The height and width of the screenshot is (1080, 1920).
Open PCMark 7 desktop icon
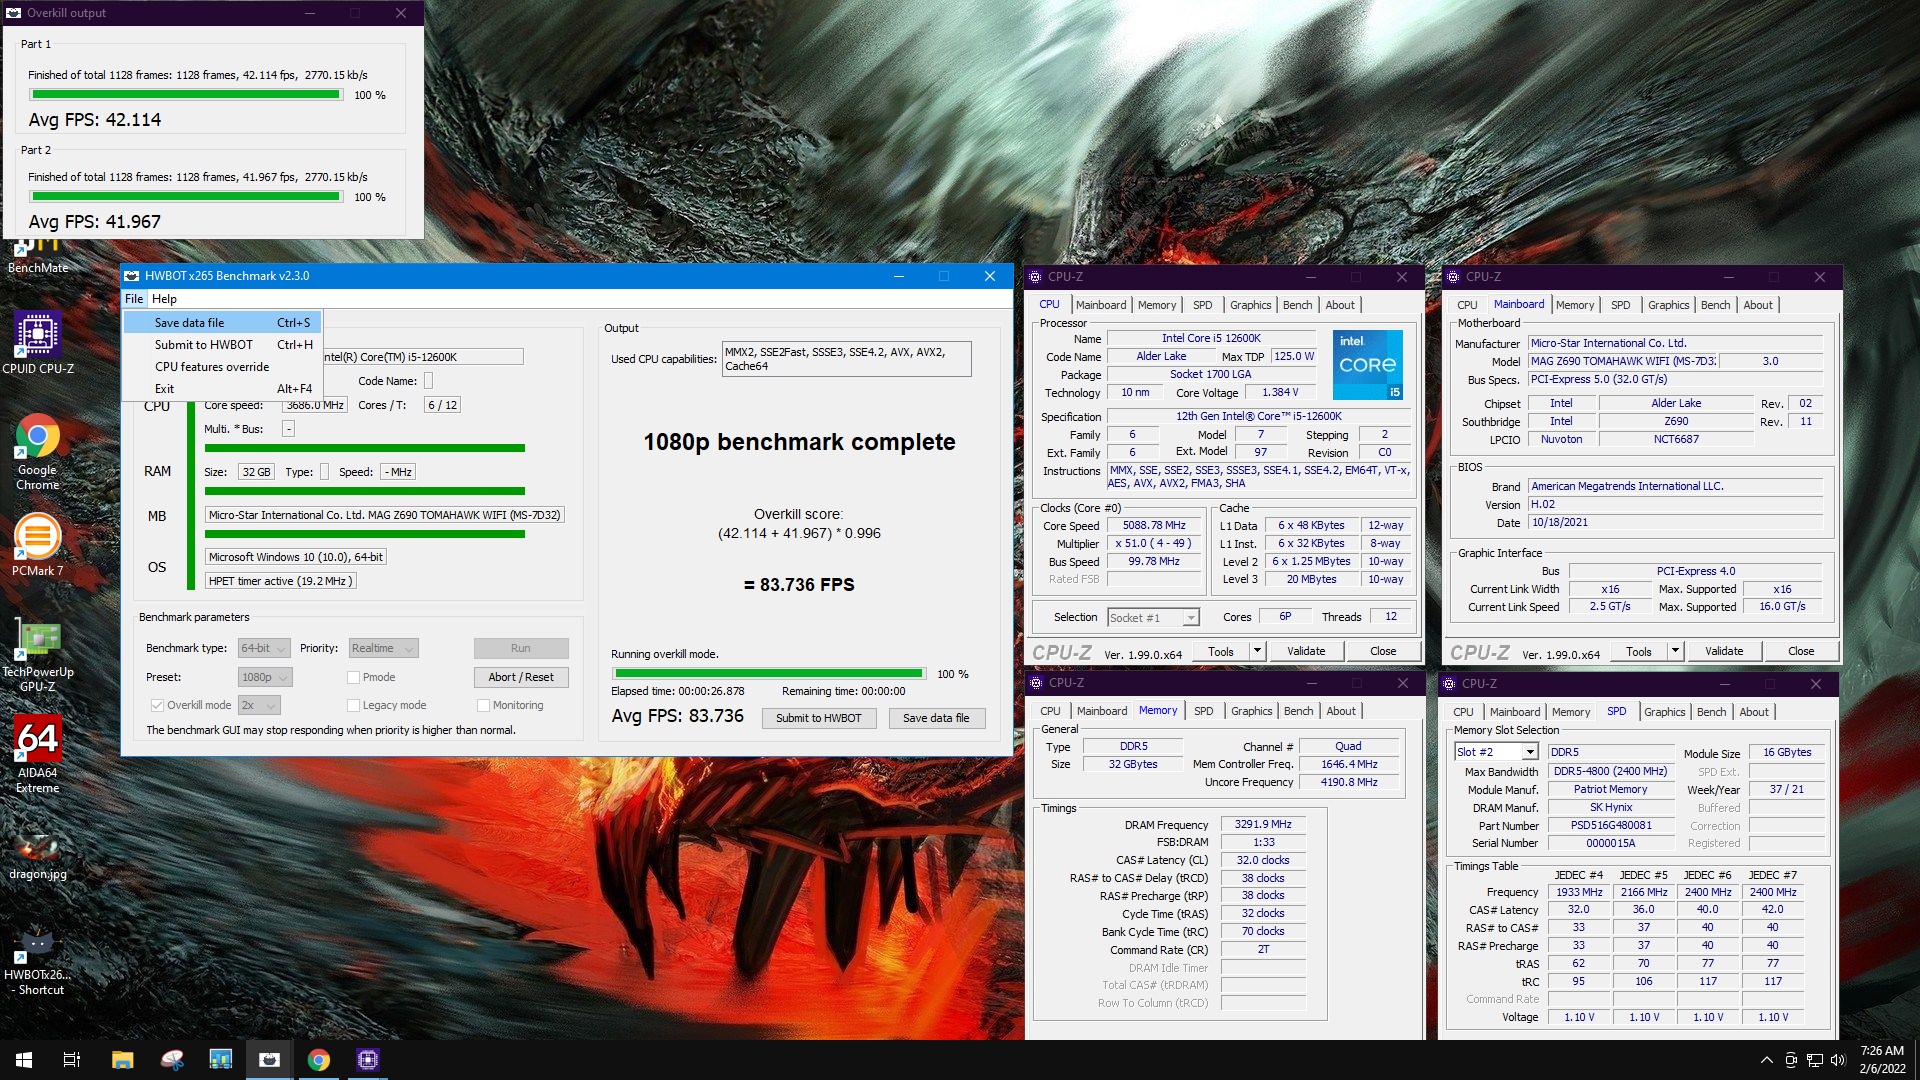38,546
